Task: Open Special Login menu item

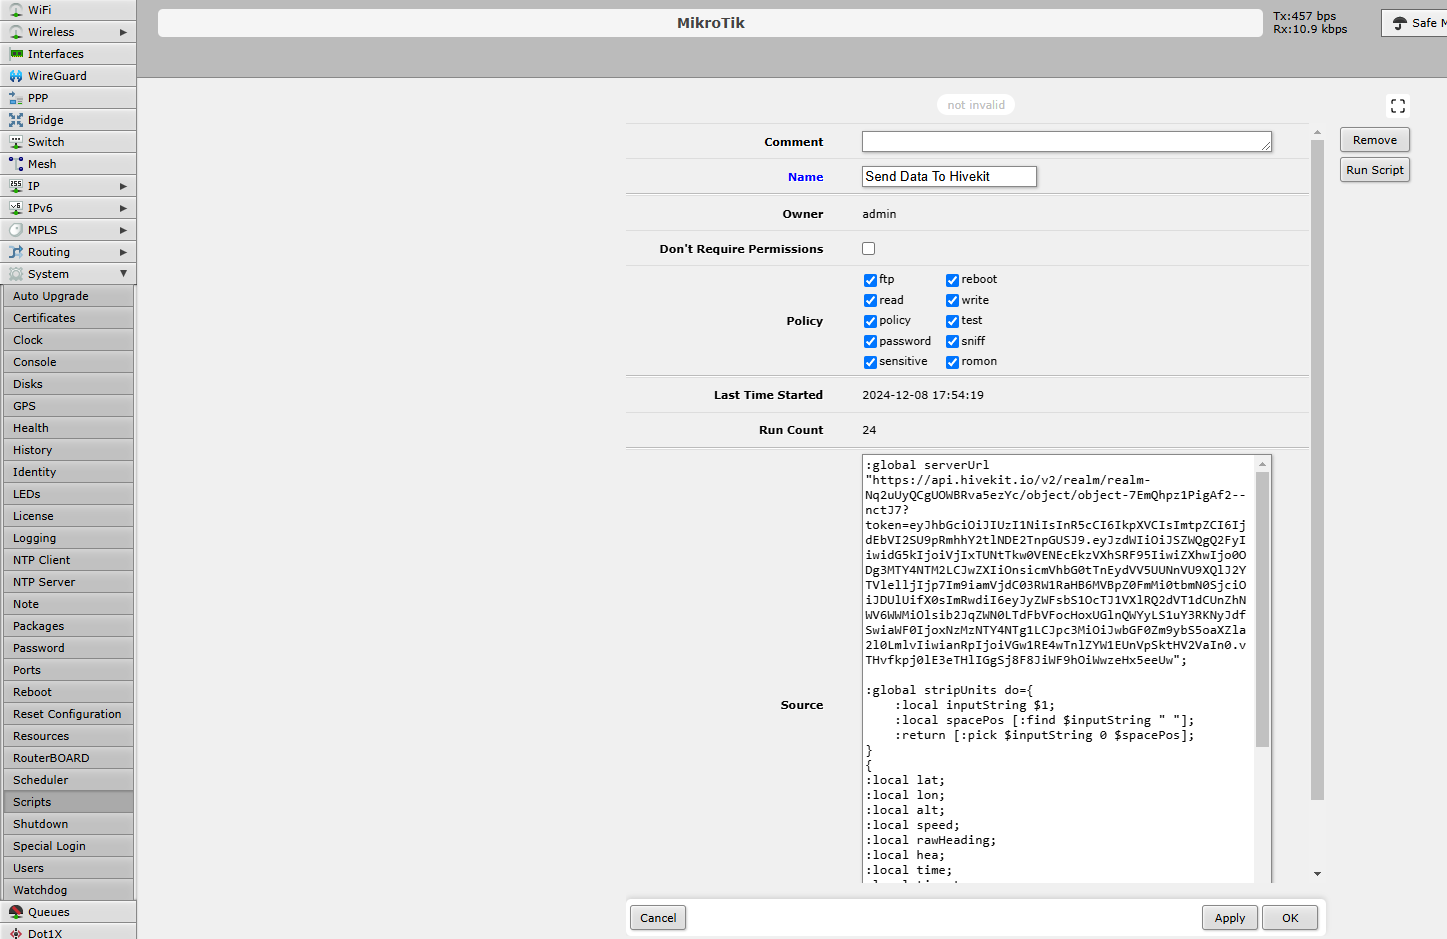Action: [x=68, y=846]
